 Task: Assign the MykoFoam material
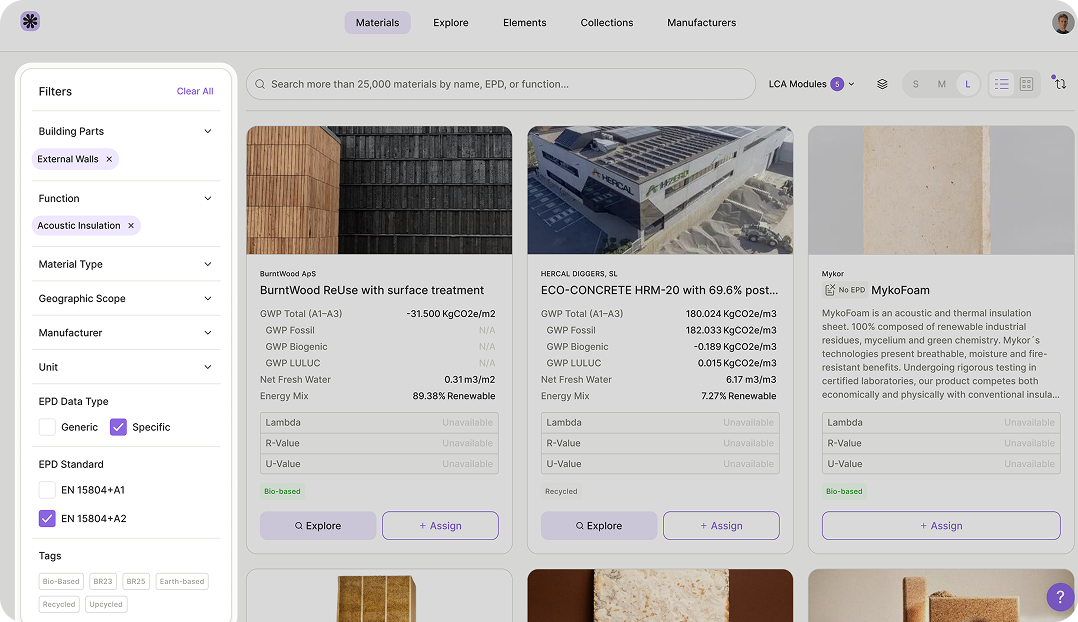coord(941,526)
